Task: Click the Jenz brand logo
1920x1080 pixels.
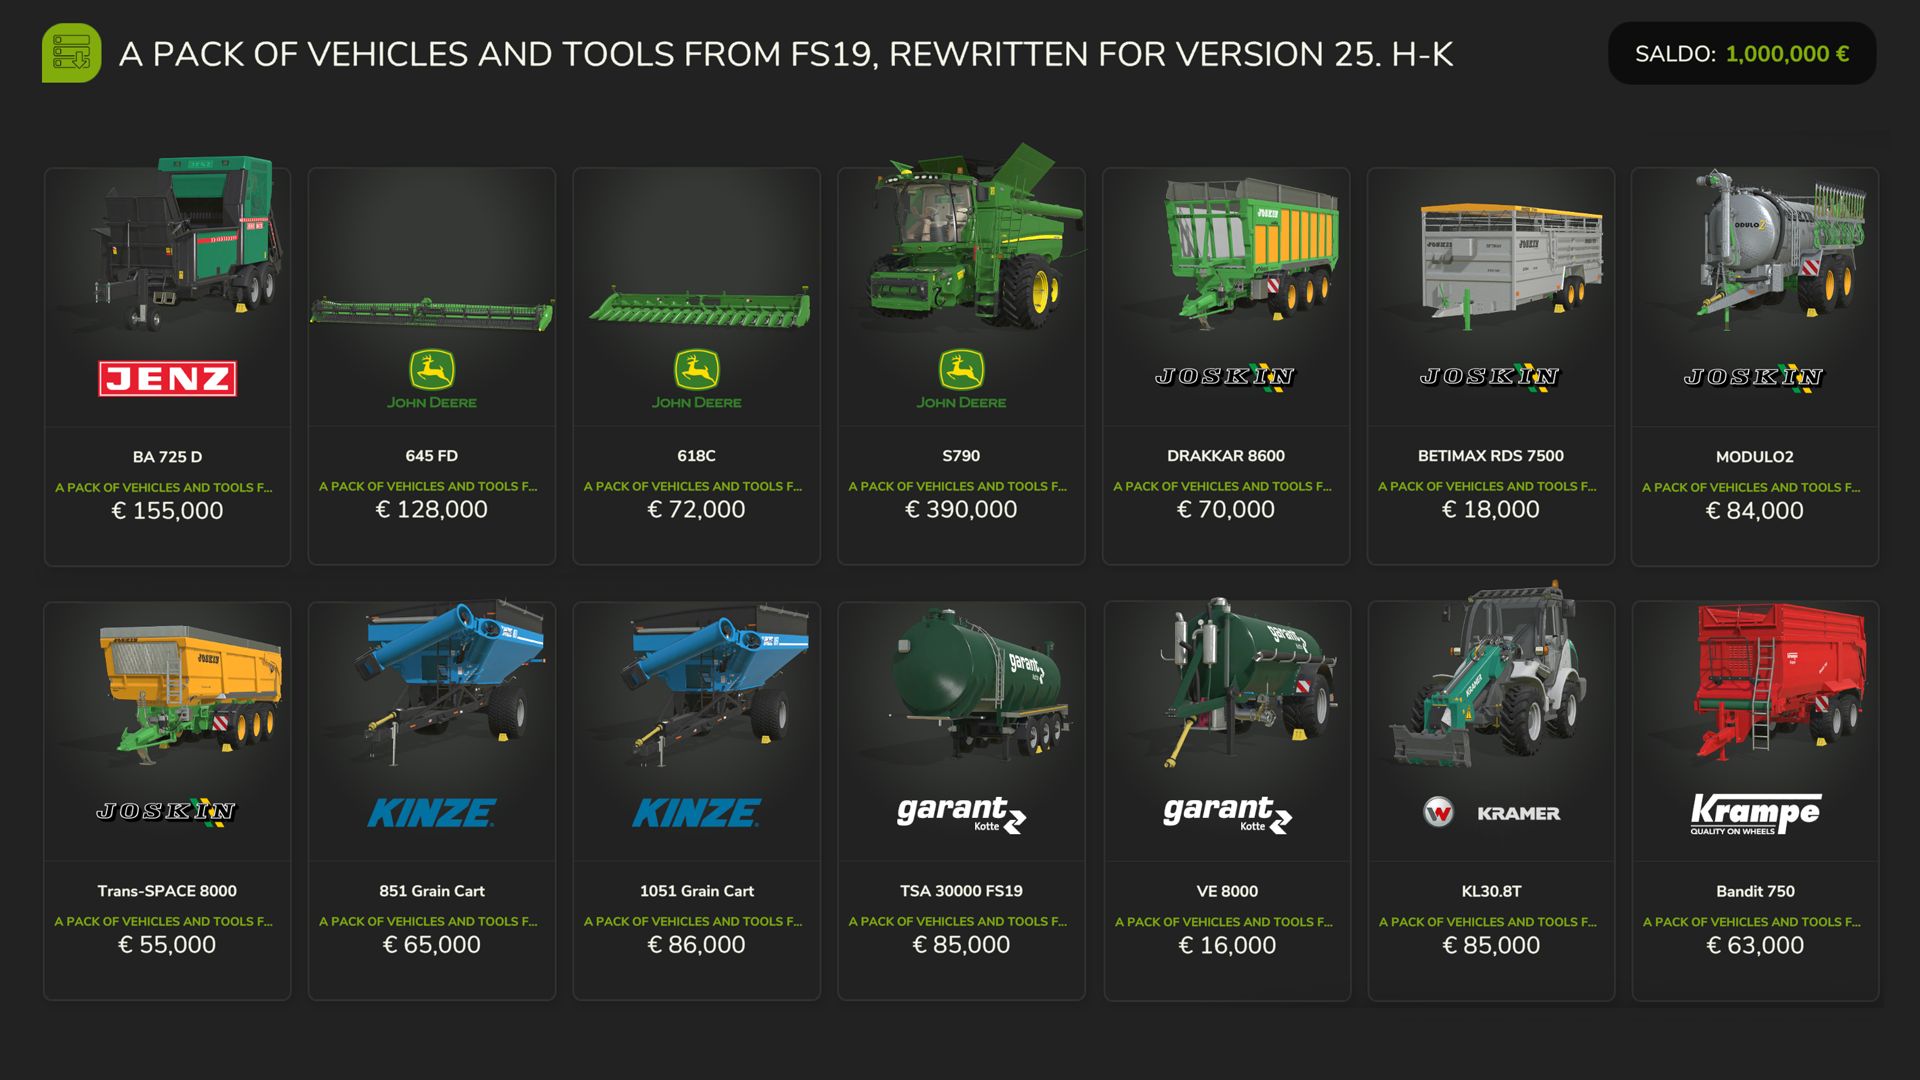Action: (167, 379)
